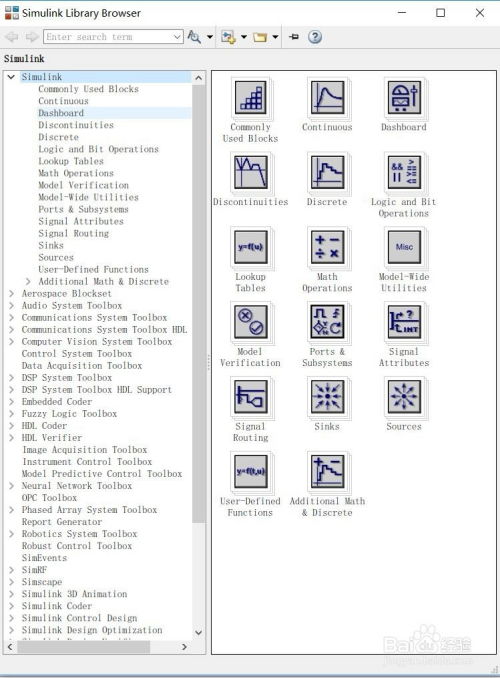Select Simulink Control Design in tree
Image resolution: width=500 pixels, height=678 pixels.
pyautogui.click(x=80, y=618)
